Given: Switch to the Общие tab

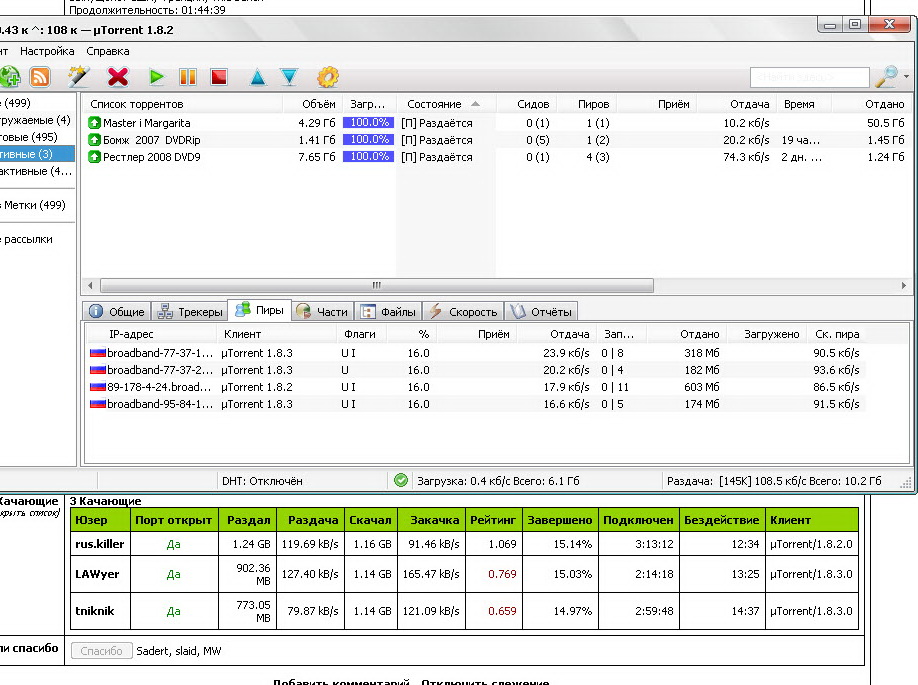Looking at the screenshot, I should tap(117, 311).
